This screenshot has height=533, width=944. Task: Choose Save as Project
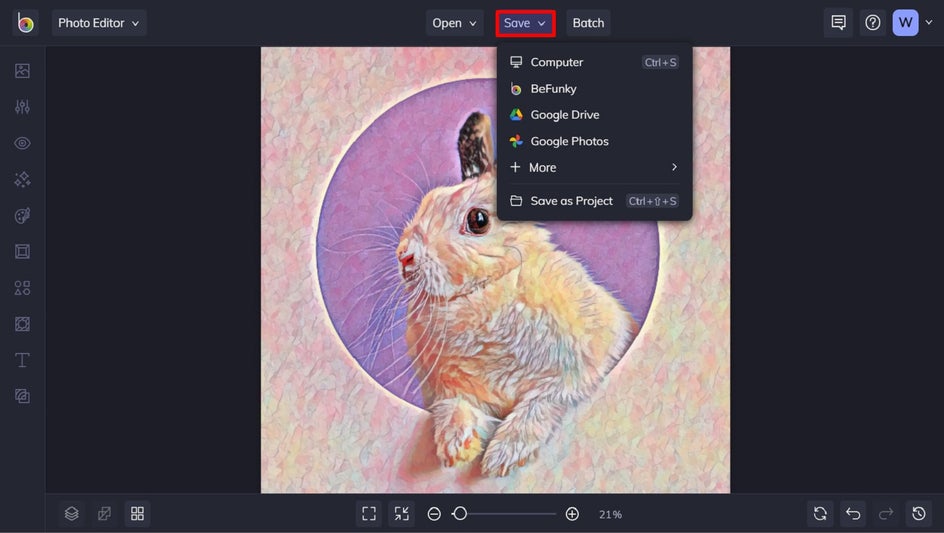pos(594,201)
